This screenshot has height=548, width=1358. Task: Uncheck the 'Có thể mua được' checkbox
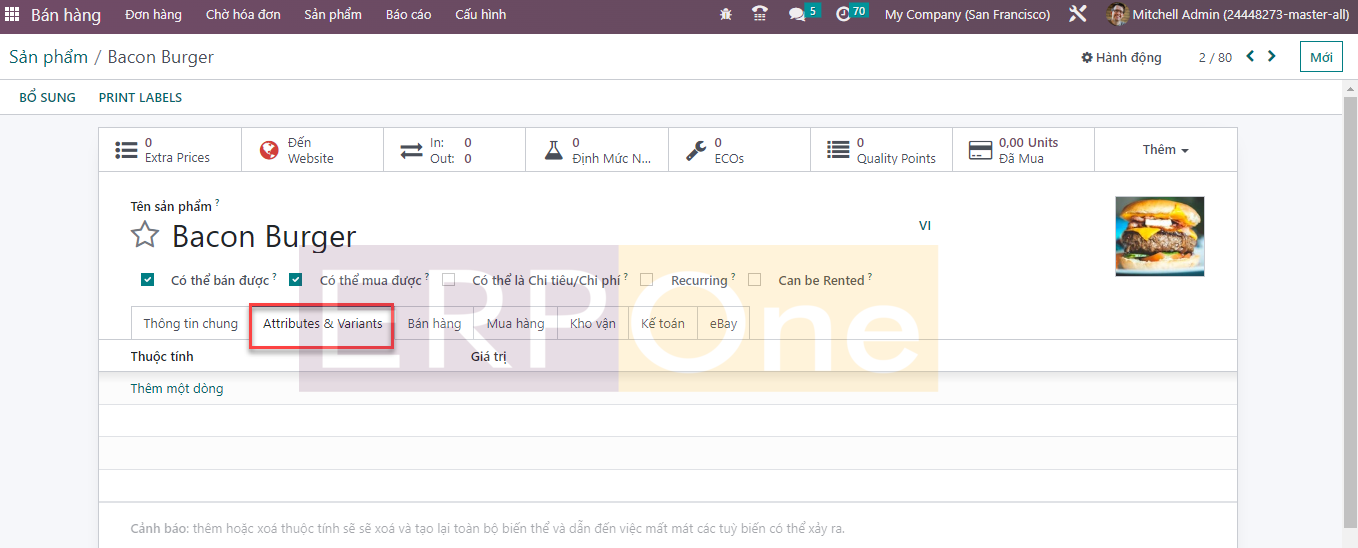coord(296,280)
